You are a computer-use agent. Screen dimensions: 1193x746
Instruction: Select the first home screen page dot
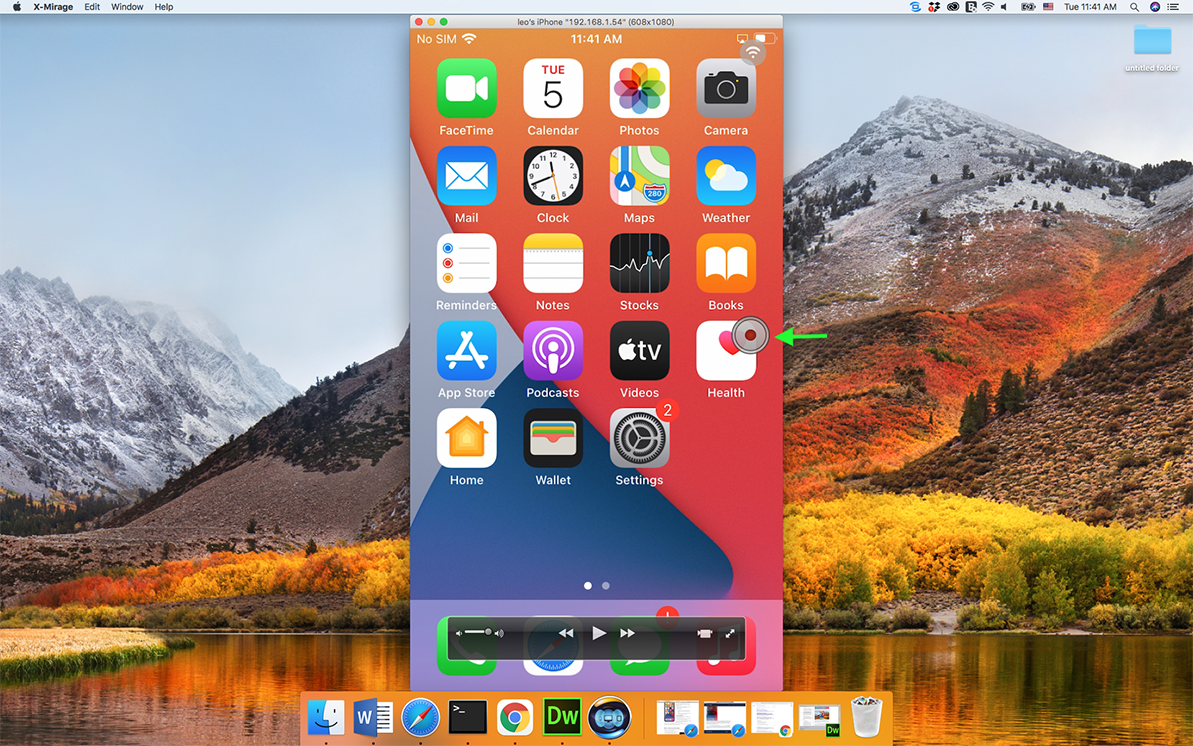click(587, 585)
